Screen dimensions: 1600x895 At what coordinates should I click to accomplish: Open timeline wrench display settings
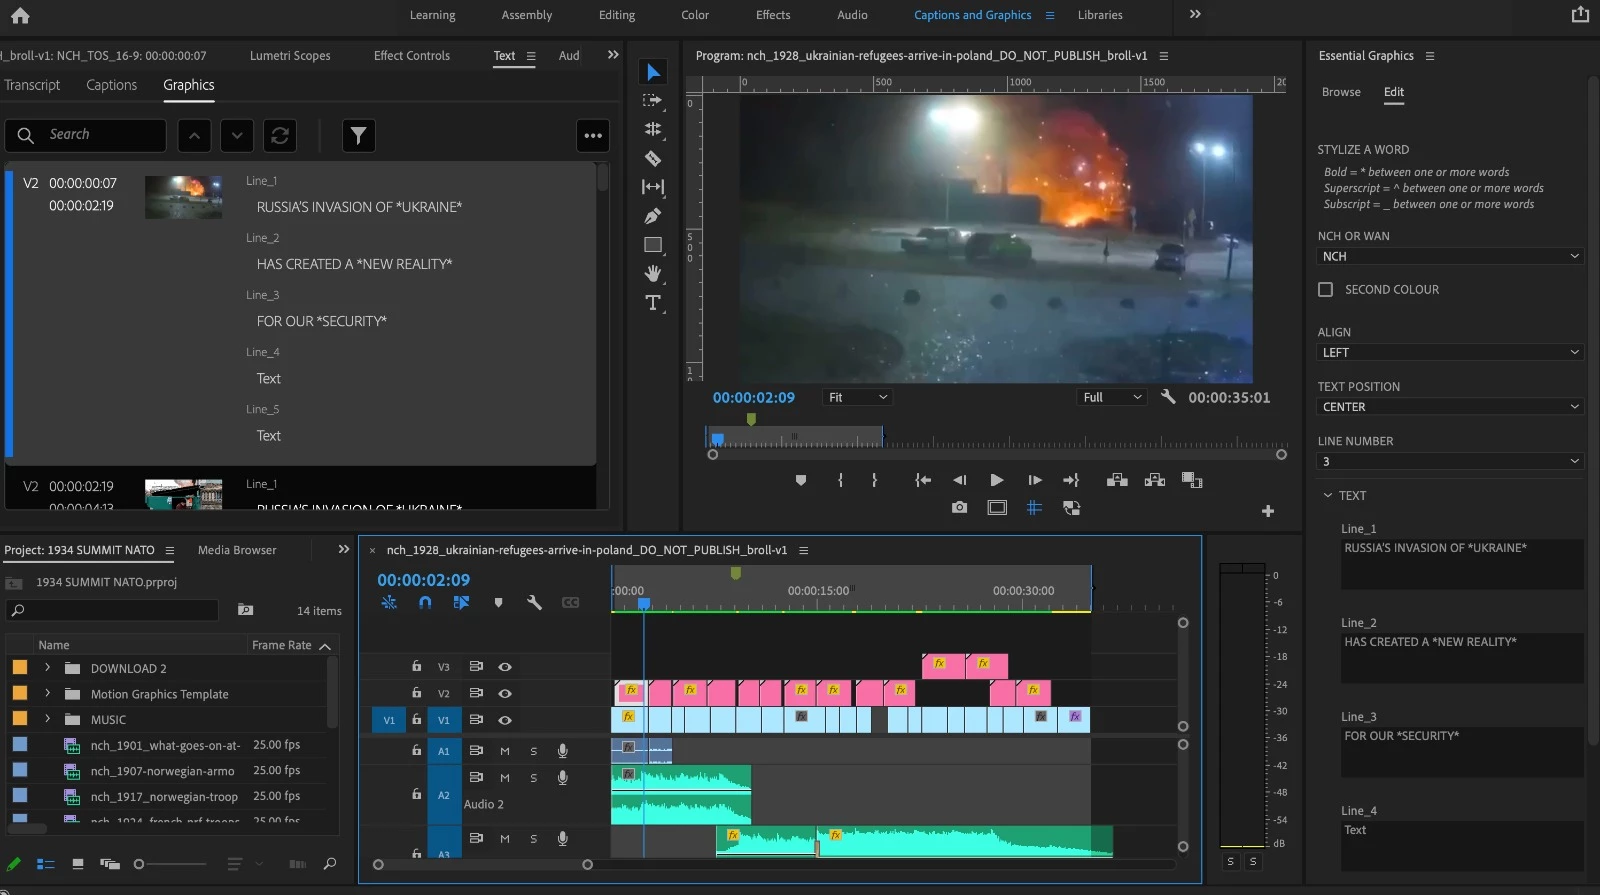coord(534,603)
